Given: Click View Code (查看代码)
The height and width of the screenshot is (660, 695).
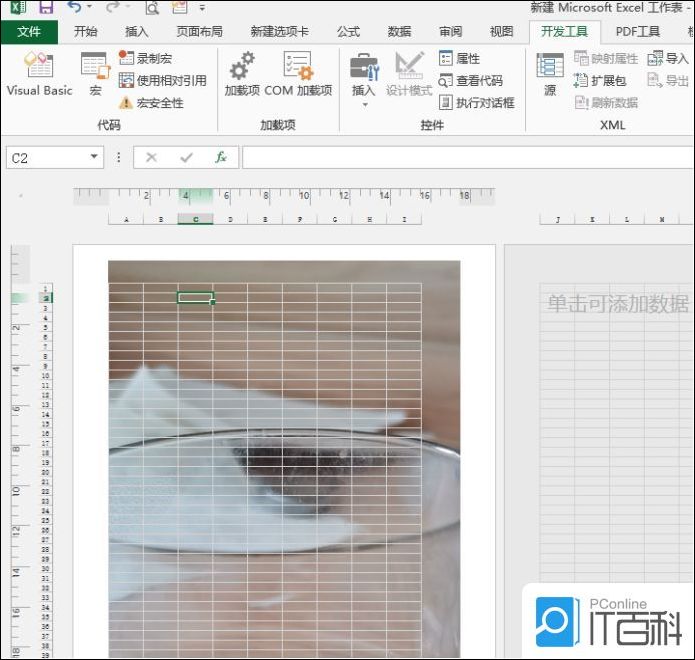Looking at the screenshot, I should pos(470,80).
